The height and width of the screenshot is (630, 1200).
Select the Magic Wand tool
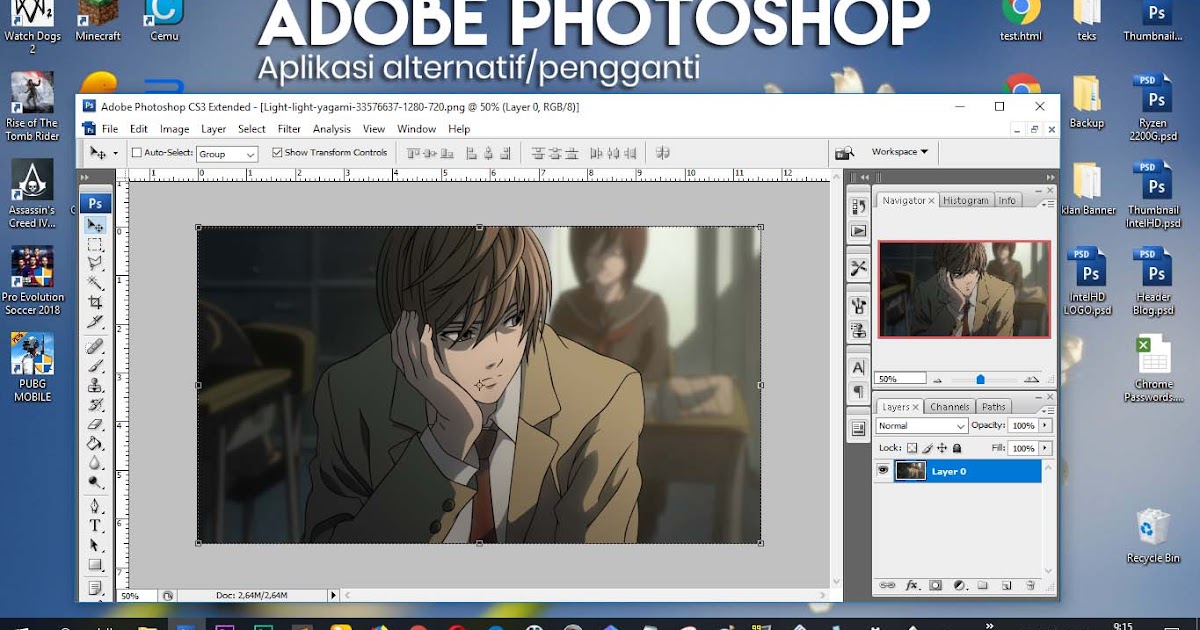(95, 282)
